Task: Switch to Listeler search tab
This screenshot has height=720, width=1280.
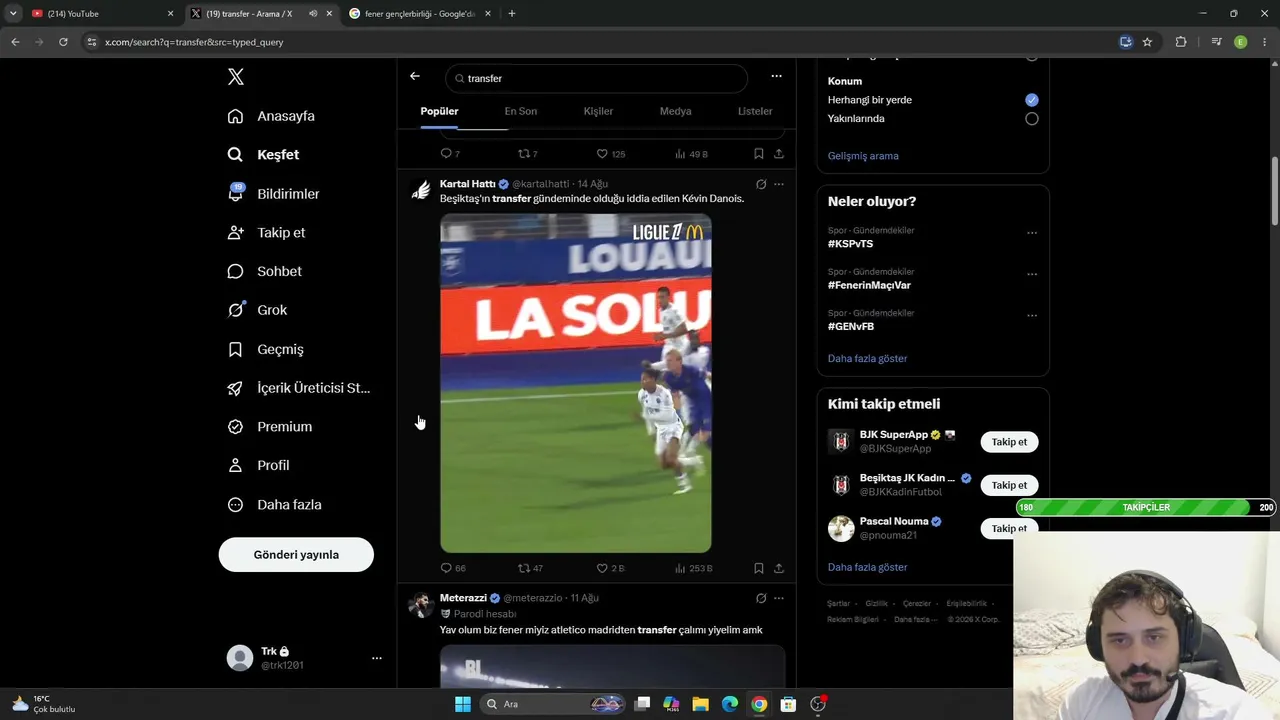Action: coord(755,111)
